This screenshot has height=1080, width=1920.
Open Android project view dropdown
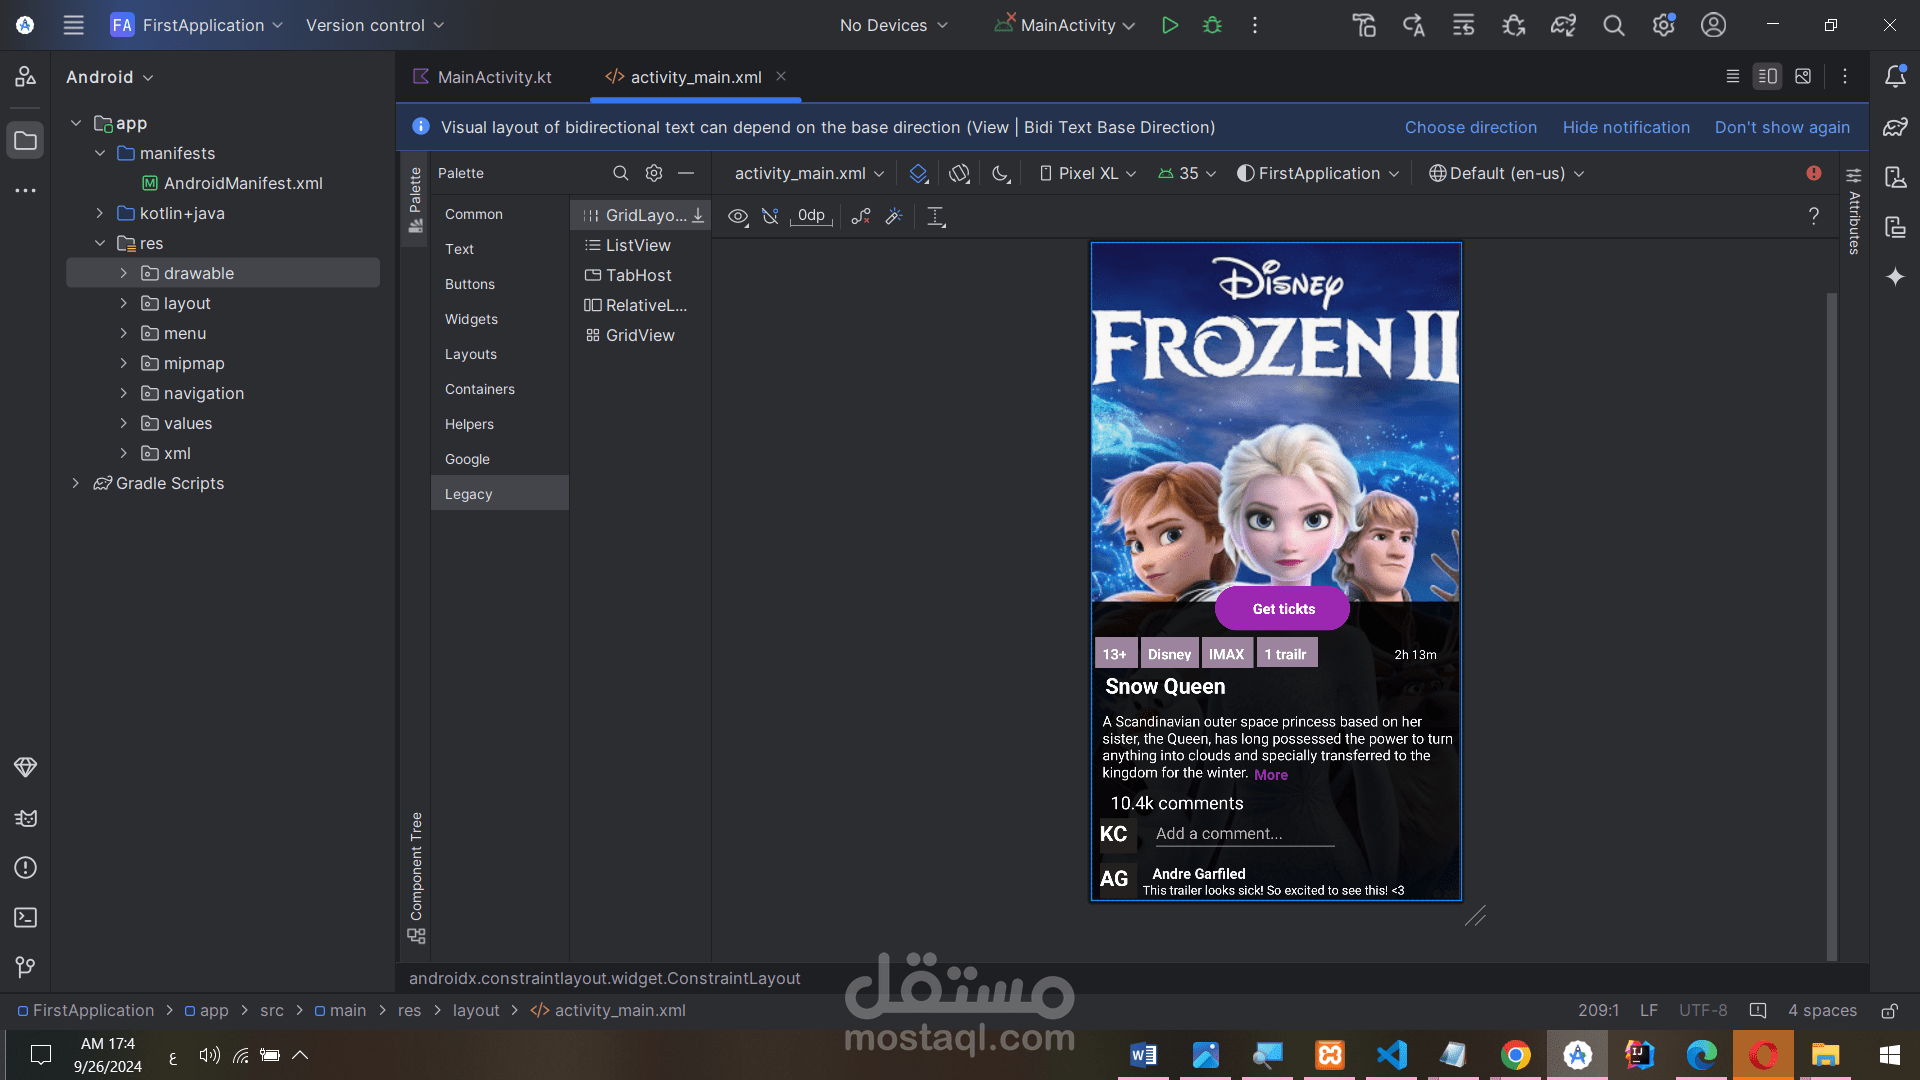point(110,77)
